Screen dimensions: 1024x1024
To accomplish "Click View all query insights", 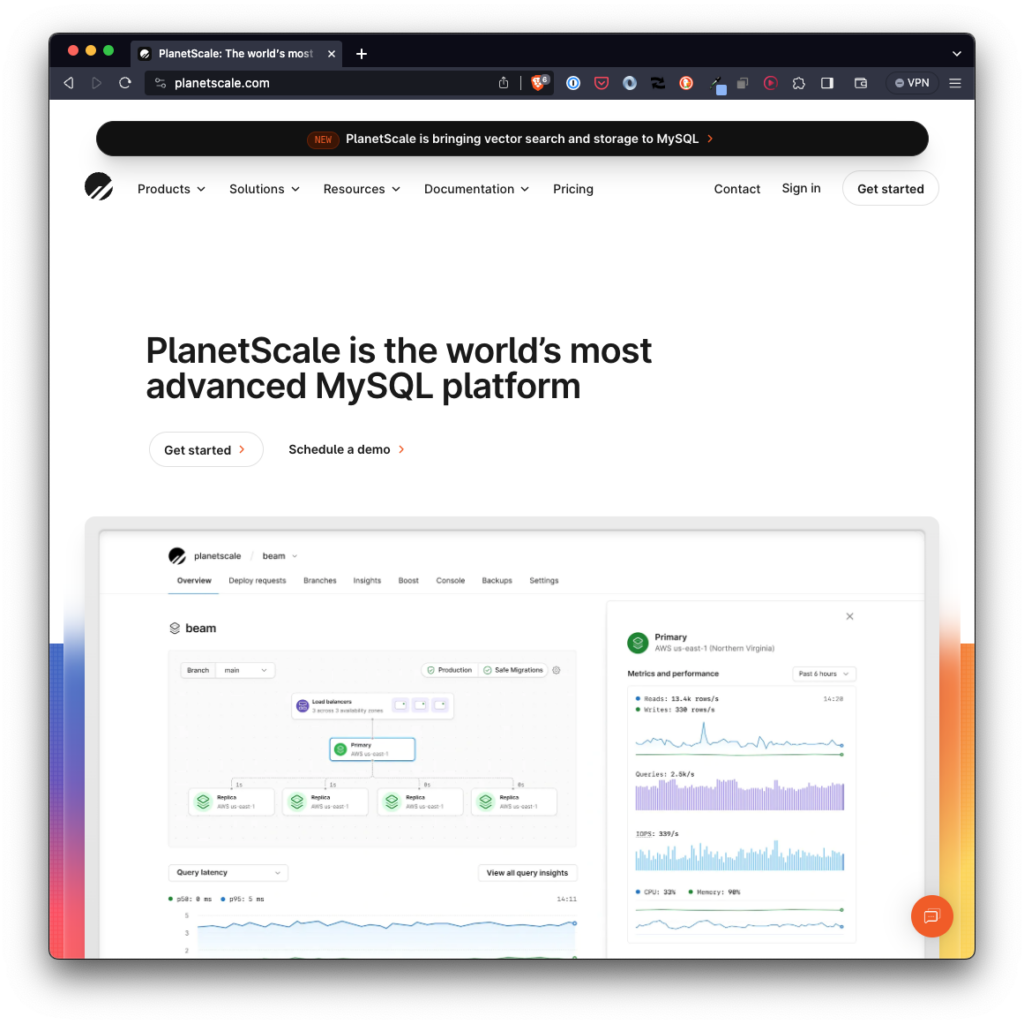I will (x=527, y=872).
